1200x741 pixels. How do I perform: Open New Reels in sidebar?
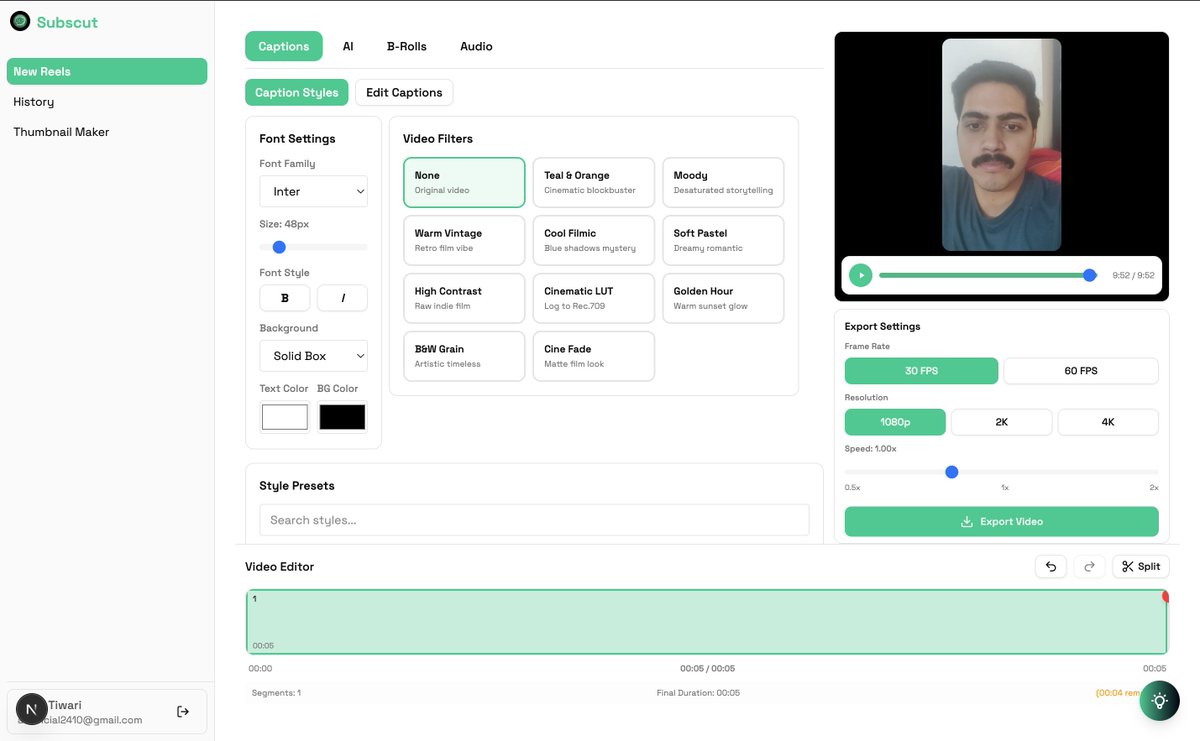click(x=107, y=71)
